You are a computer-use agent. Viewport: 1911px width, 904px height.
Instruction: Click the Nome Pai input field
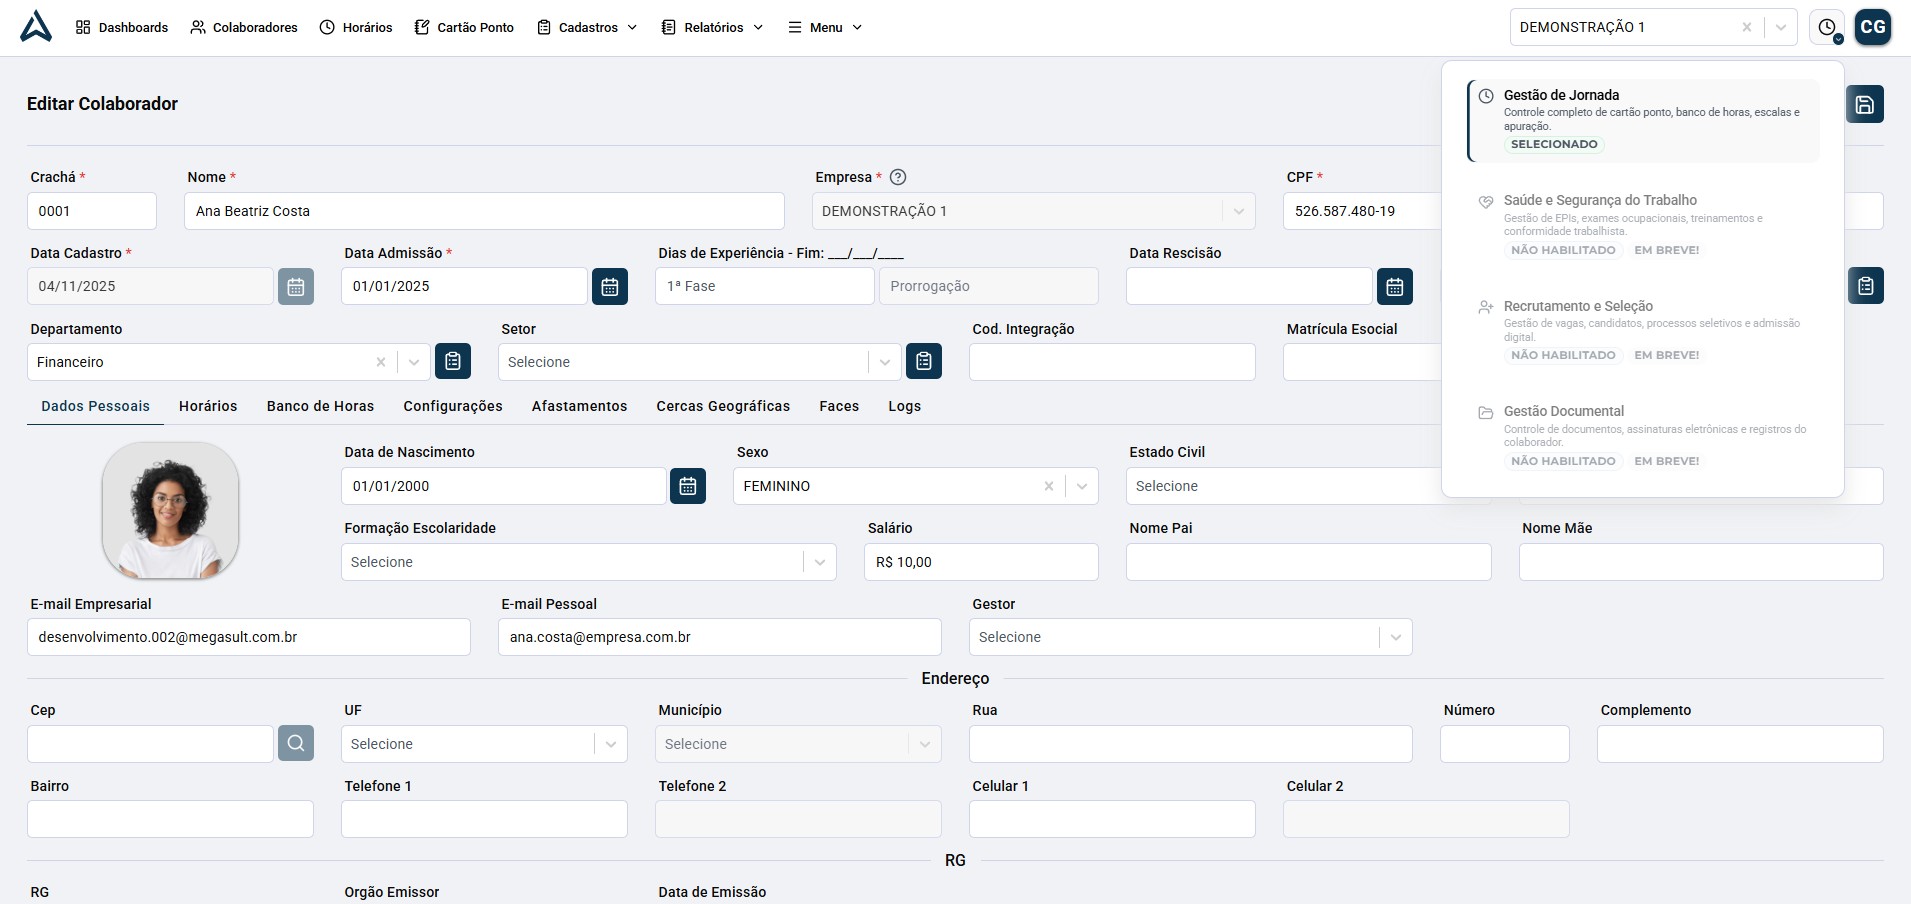(1309, 562)
